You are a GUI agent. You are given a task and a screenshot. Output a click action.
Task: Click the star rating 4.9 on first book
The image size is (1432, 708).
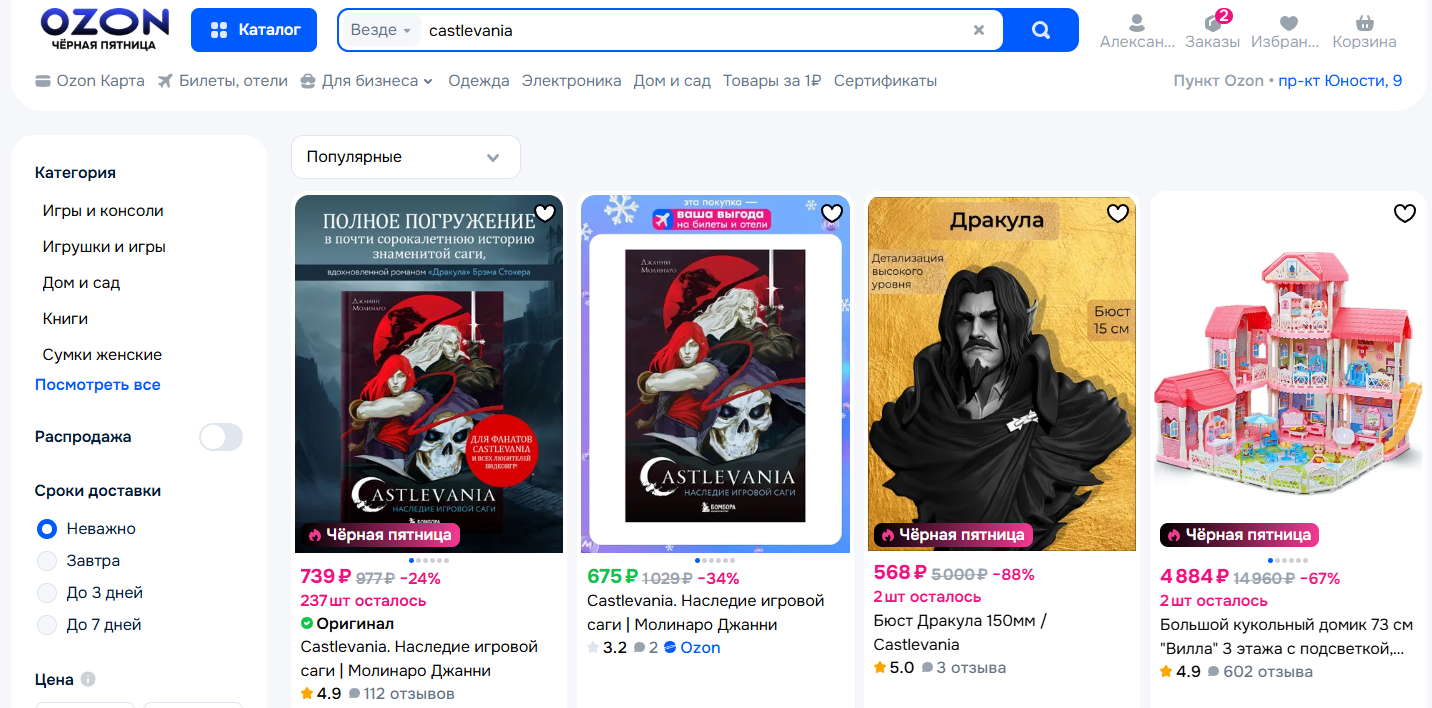pyautogui.click(x=321, y=693)
